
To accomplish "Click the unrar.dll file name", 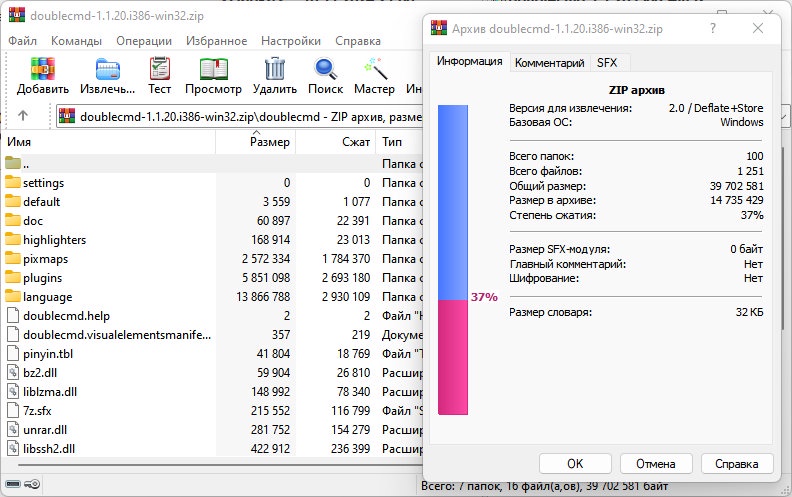I will tap(45, 430).
